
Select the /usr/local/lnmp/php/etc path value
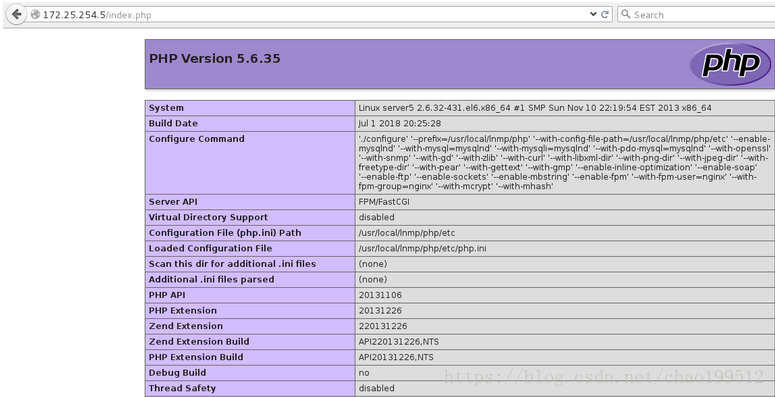tap(406, 233)
